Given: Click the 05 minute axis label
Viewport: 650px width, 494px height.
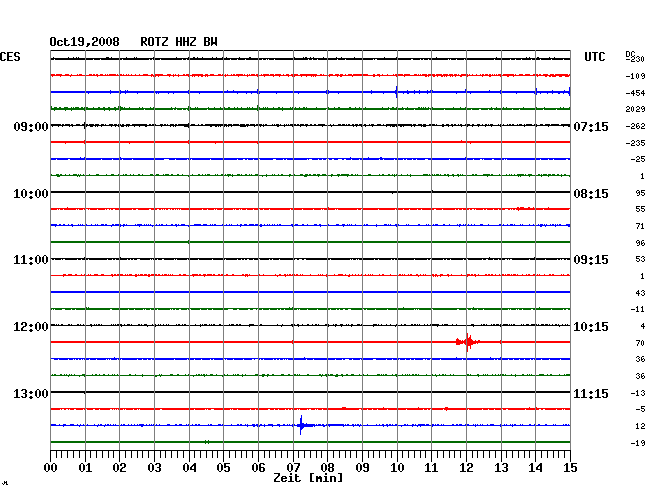Looking at the screenshot, I should tap(223, 468).
